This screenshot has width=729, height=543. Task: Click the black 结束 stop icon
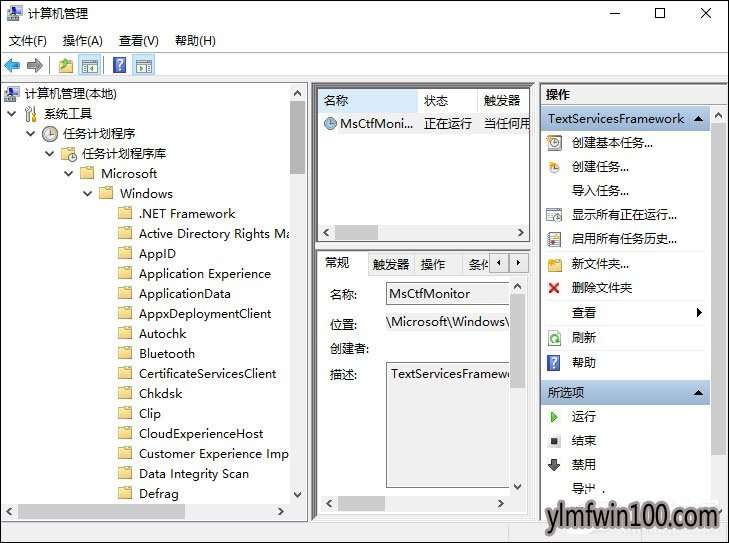pyautogui.click(x=554, y=441)
